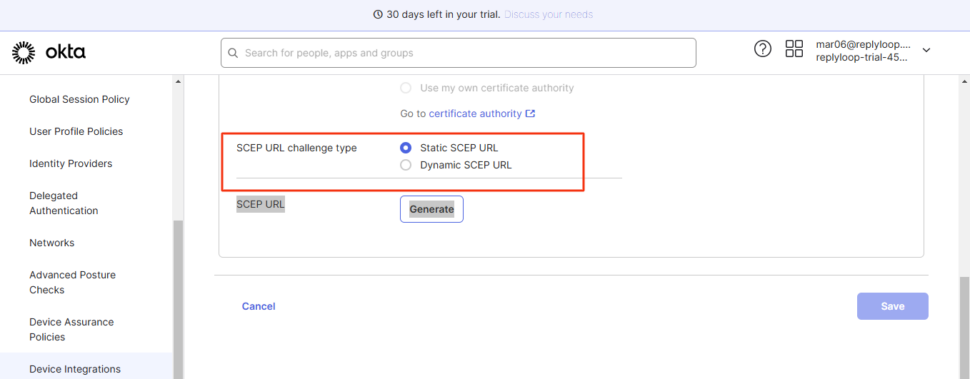Viewport: 970px width, 379px height.
Task: Open the apps grid icon
Action: [x=794, y=49]
